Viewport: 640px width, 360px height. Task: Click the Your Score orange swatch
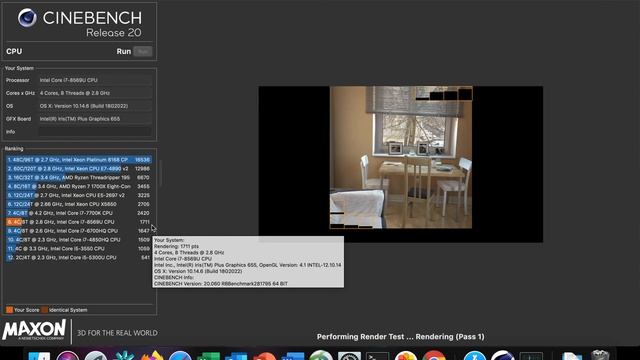pyautogui.click(x=9, y=310)
